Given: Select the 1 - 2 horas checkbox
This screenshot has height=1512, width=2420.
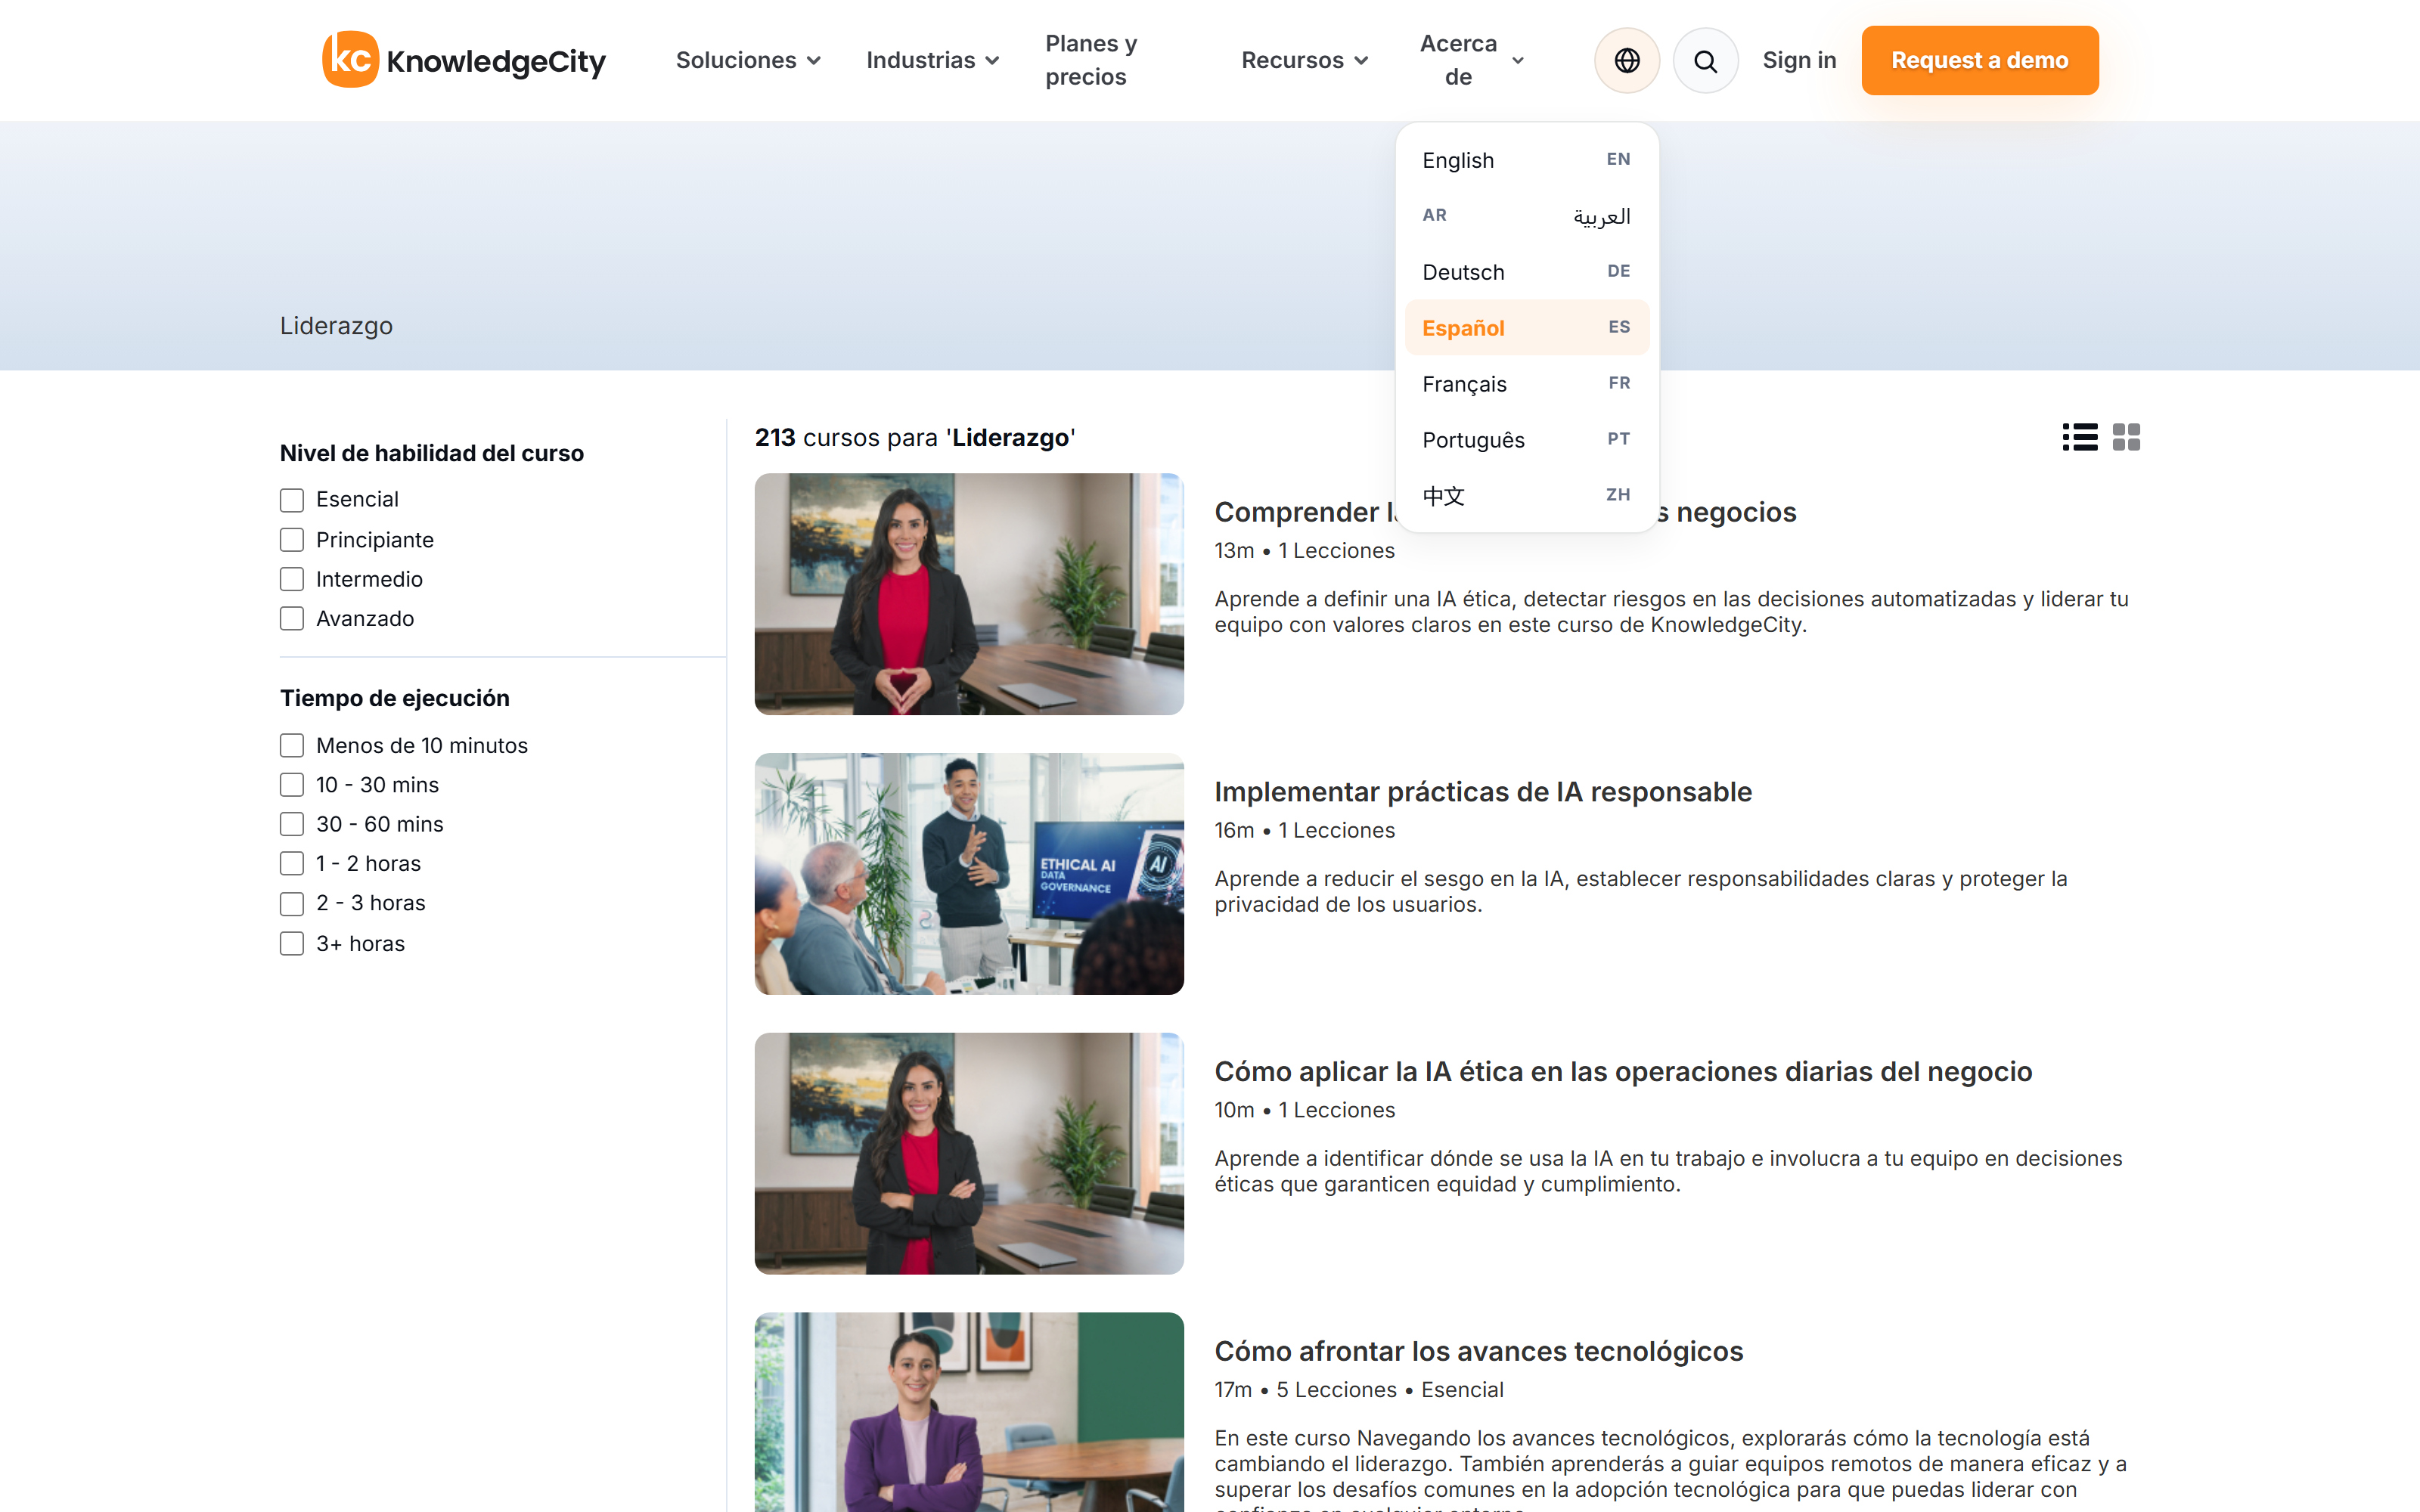Looking at the screenshot, I should [x=292, y=864].
